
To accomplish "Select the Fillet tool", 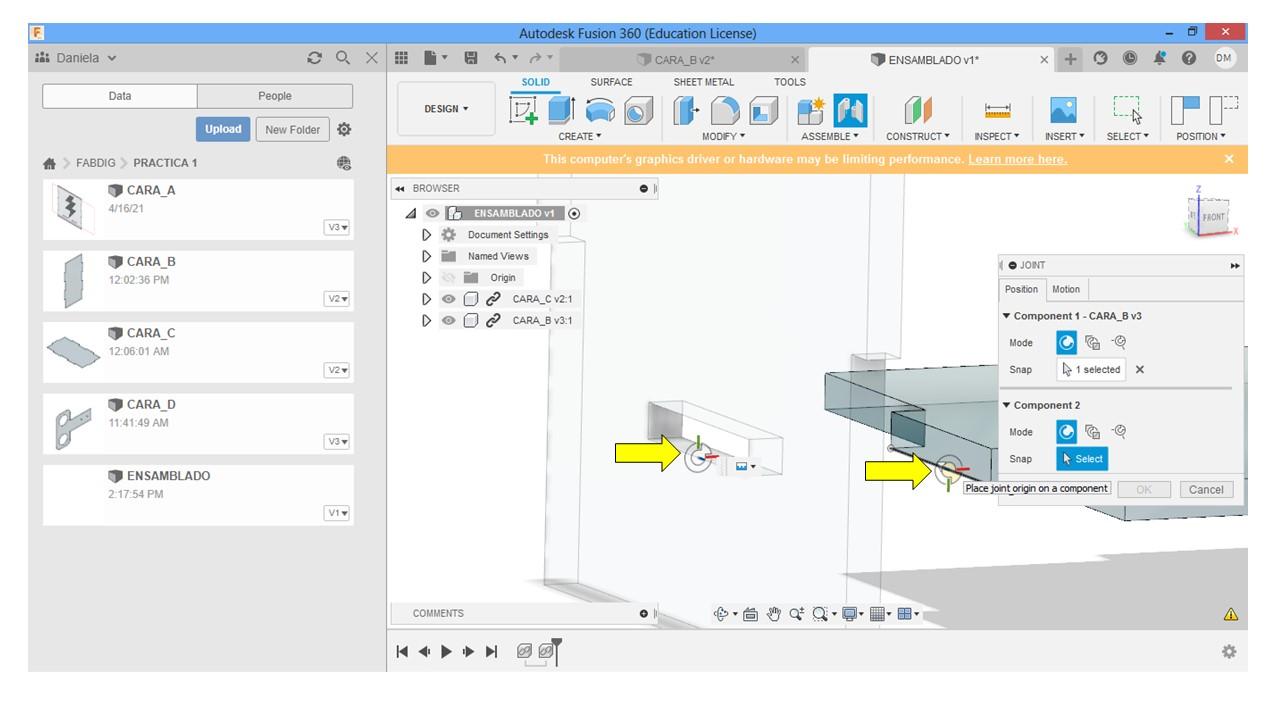I will click(725, 110).
